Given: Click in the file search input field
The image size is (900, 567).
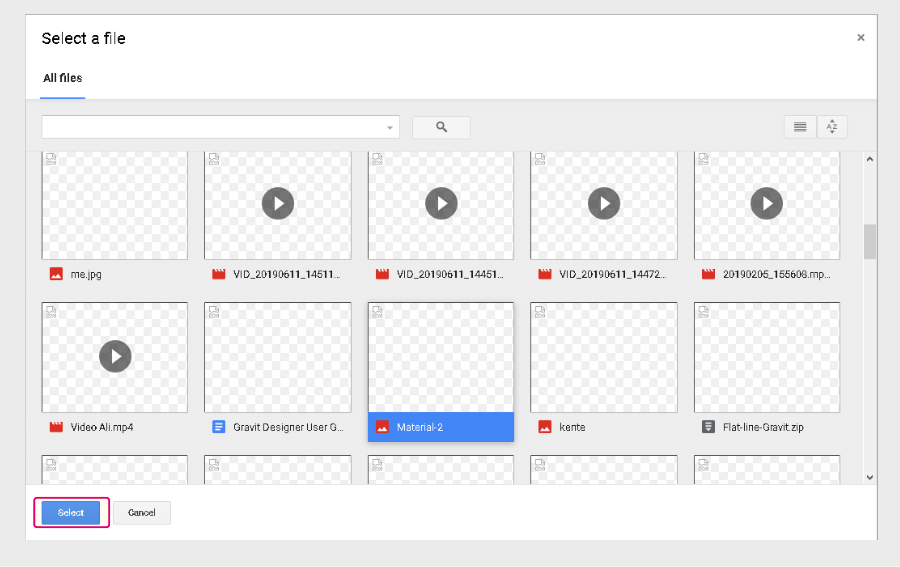Looking at the screenshot, I should pyautogui.click(x=220, y=127).
